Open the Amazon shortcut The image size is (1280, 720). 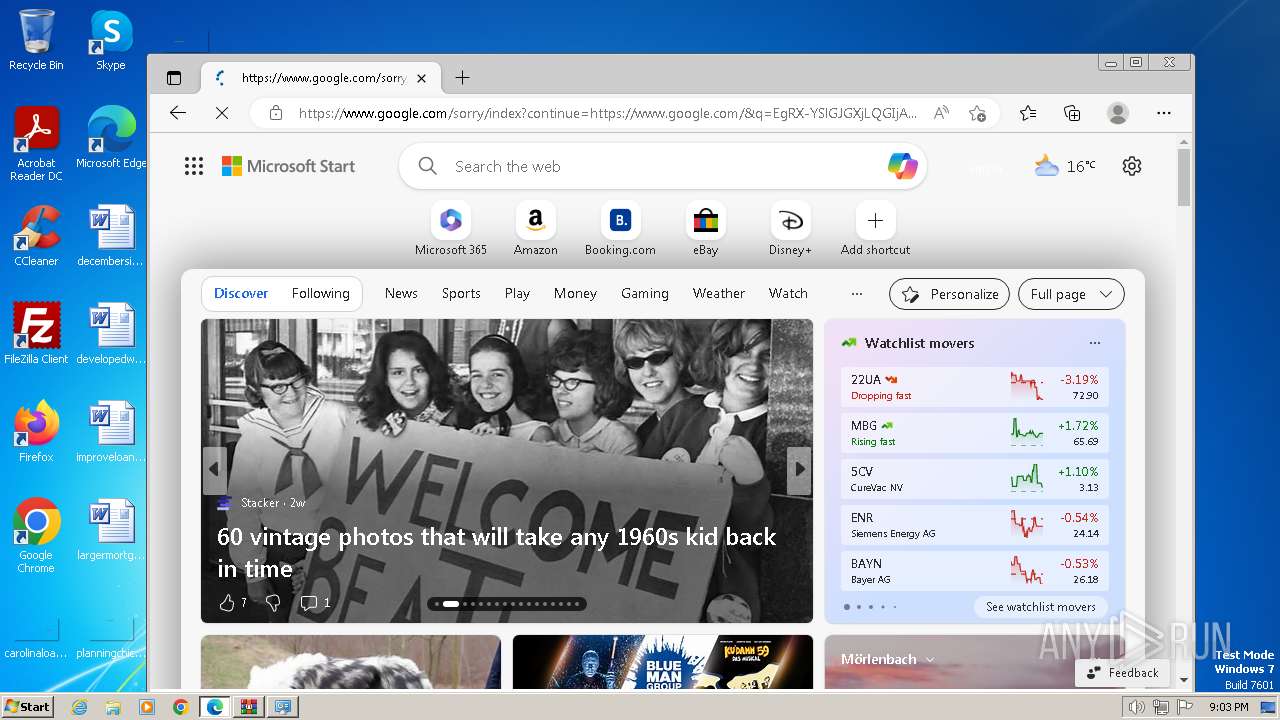pos(536,229)
